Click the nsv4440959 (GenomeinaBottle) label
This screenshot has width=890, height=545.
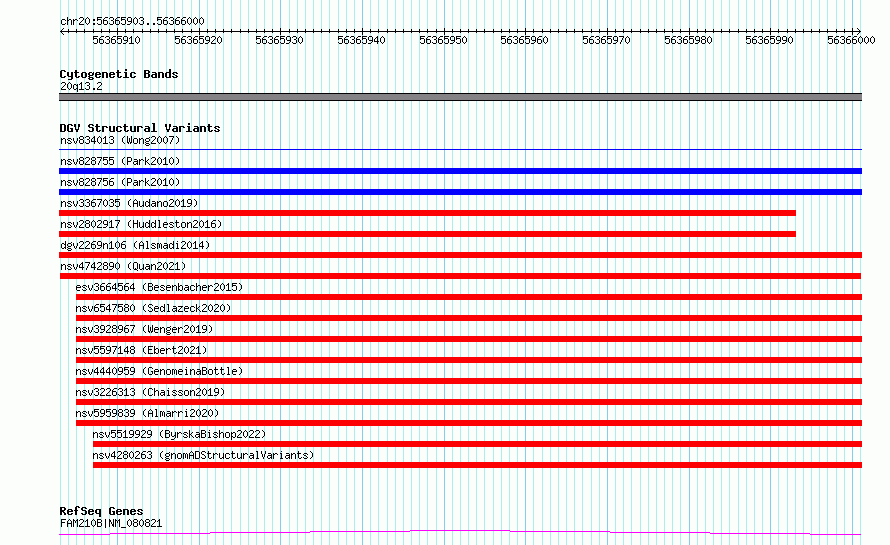click(x=159, y=371)
